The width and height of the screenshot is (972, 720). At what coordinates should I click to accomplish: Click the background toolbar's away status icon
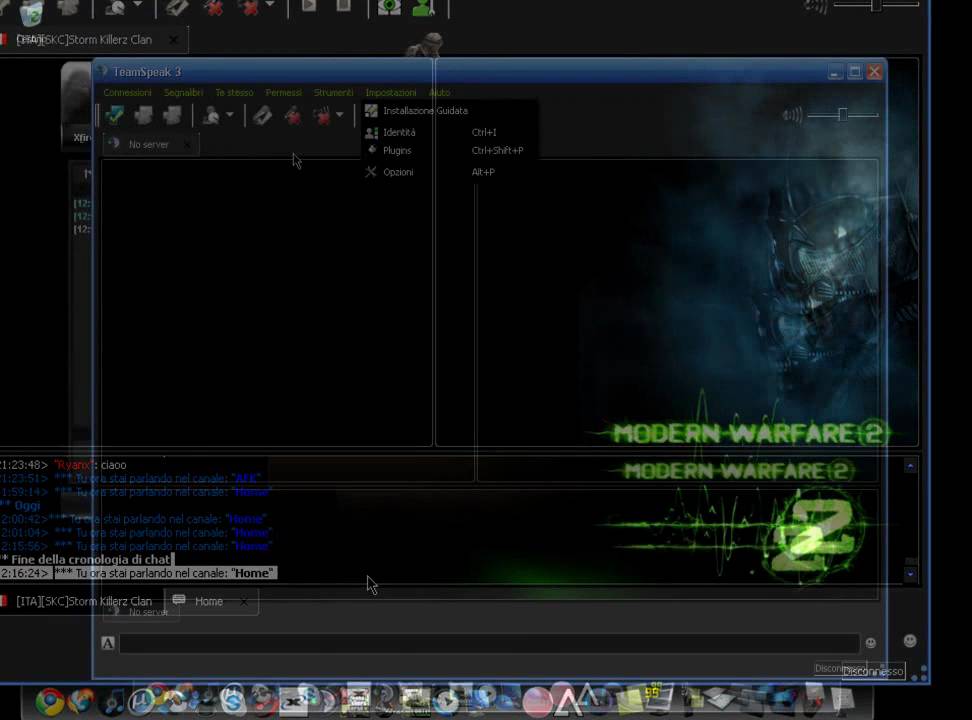[x=115, y=6]
